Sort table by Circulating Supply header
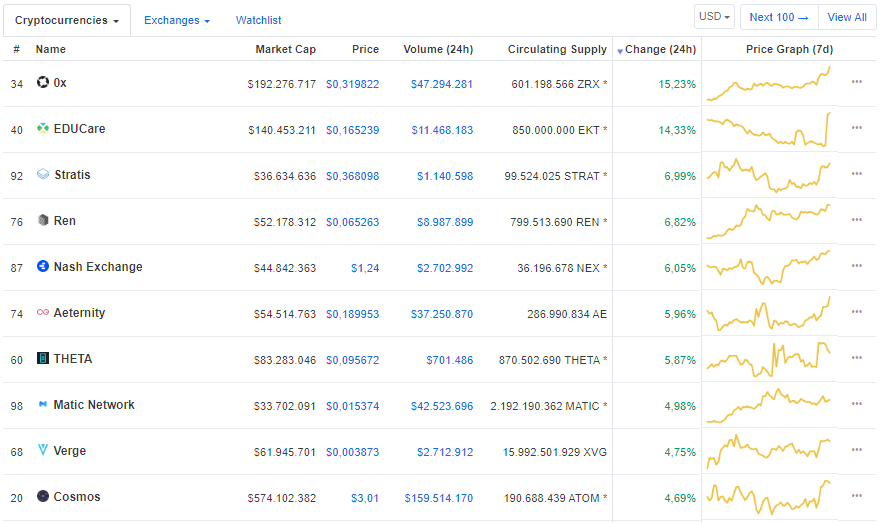This screenshot has width=880, height=523. (557, 49)
